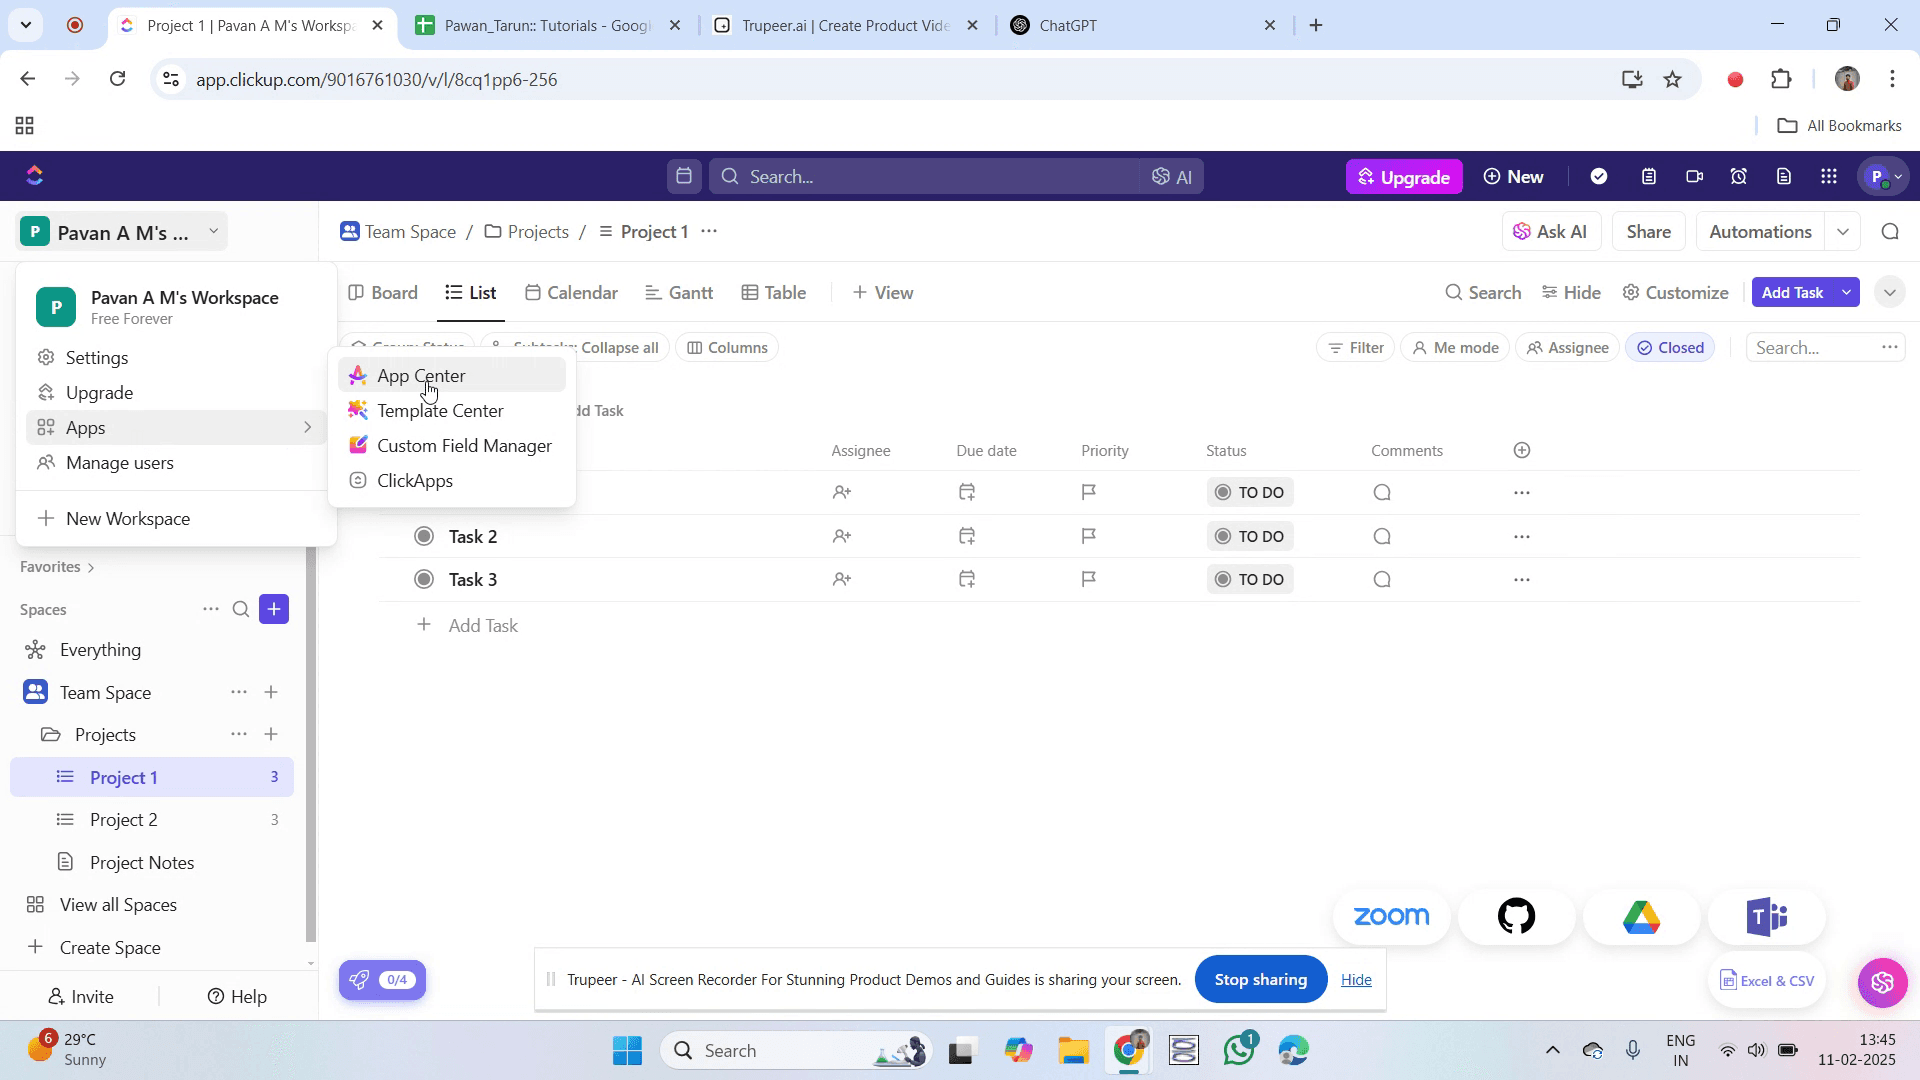1920x1080 pixels.
Task: Expand the Add Task dropdown arrow
Action: (1846, 293)
